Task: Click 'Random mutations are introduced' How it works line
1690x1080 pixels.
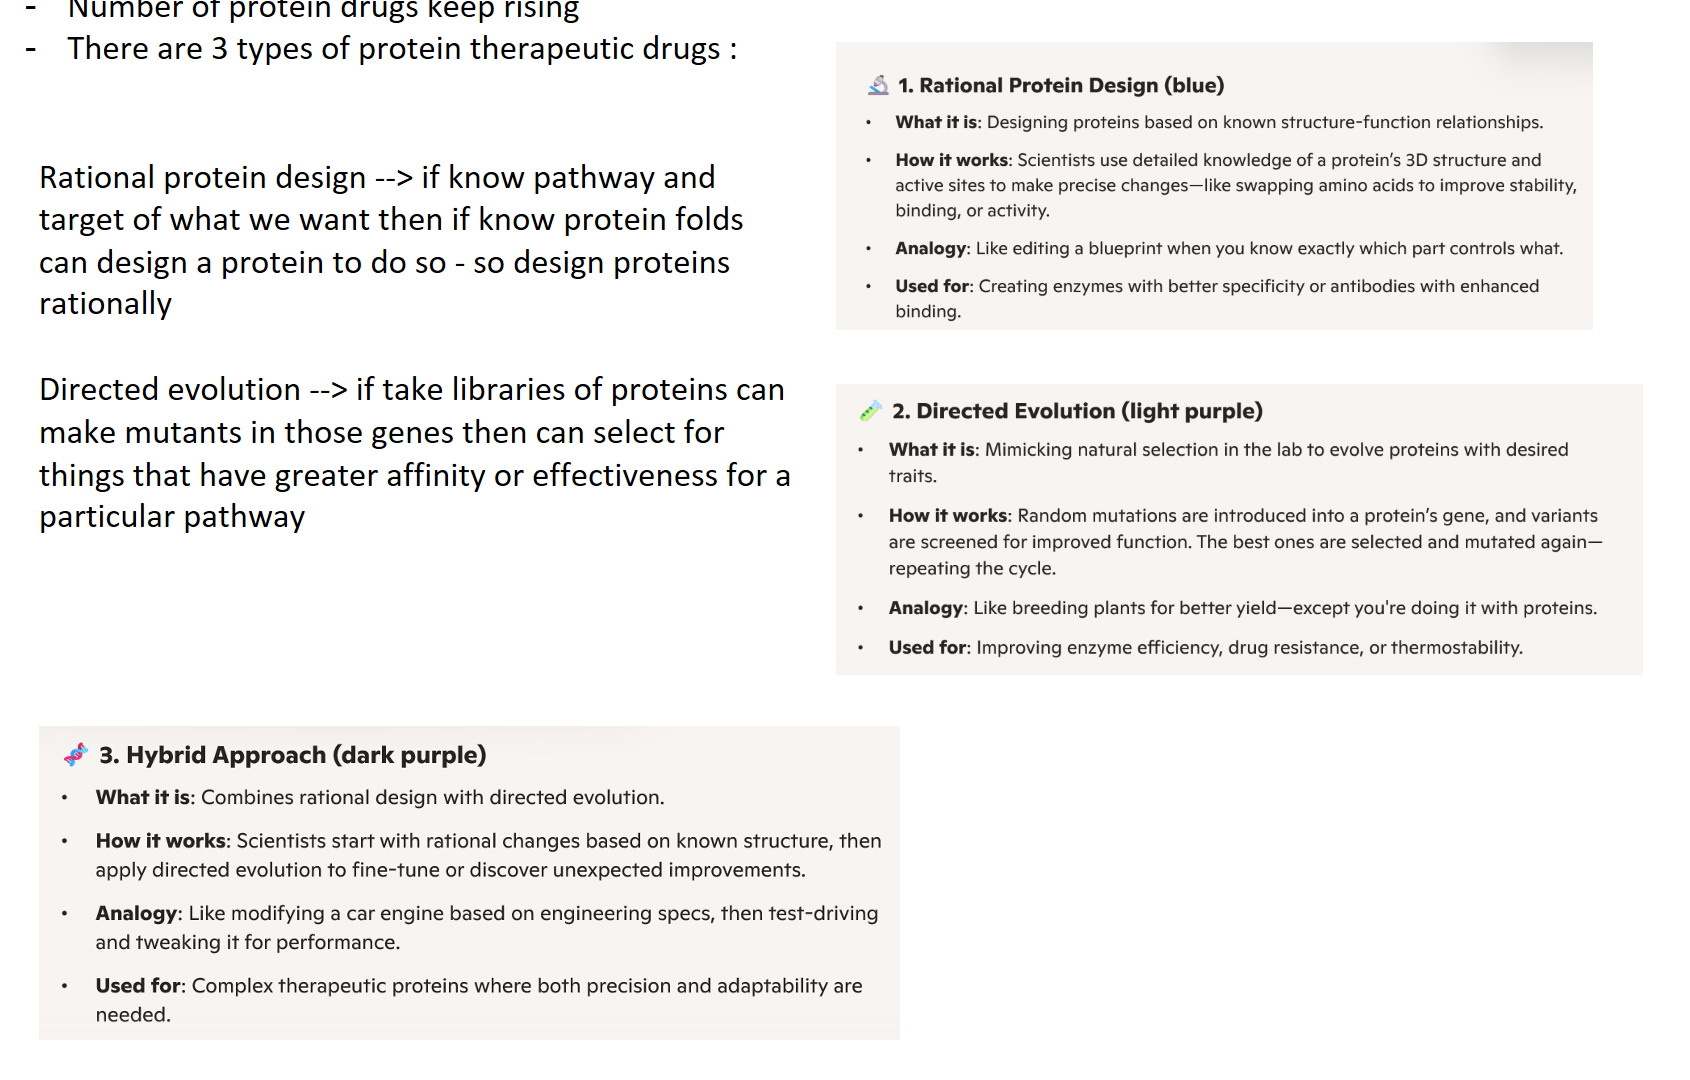Action: point(1245,541)
